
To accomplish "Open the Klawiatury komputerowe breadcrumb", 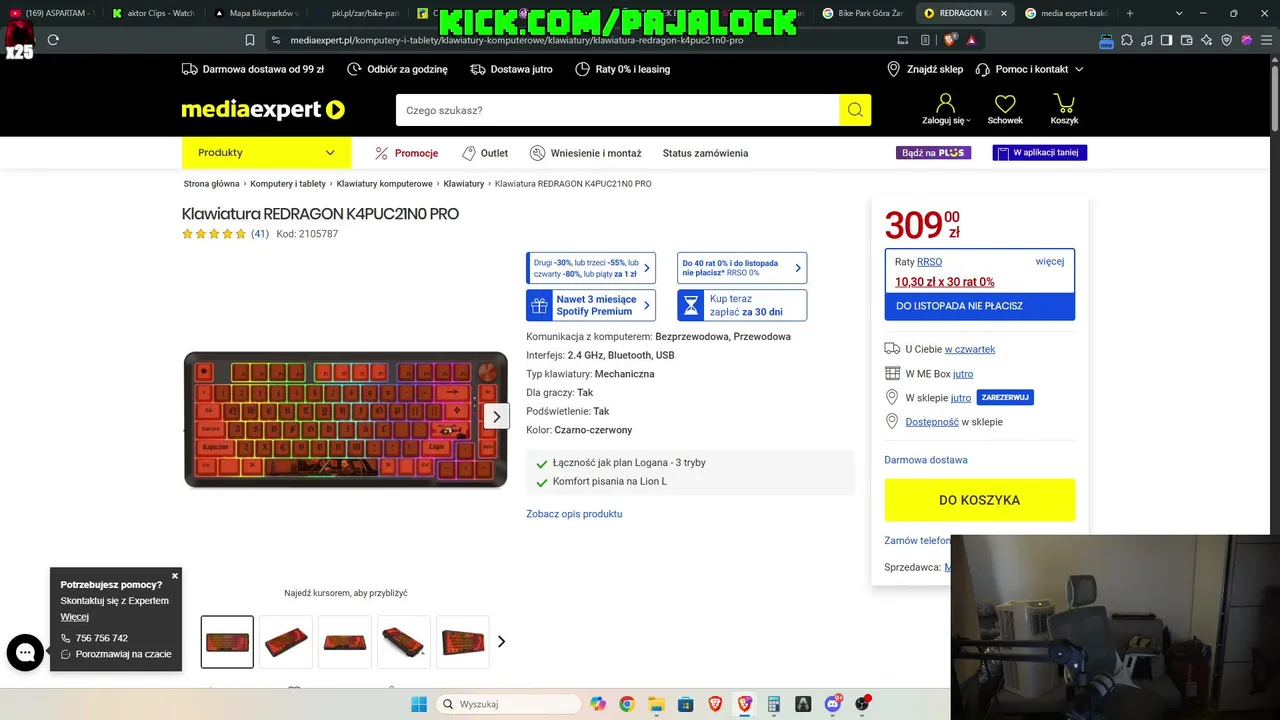I will click(385, 184).
